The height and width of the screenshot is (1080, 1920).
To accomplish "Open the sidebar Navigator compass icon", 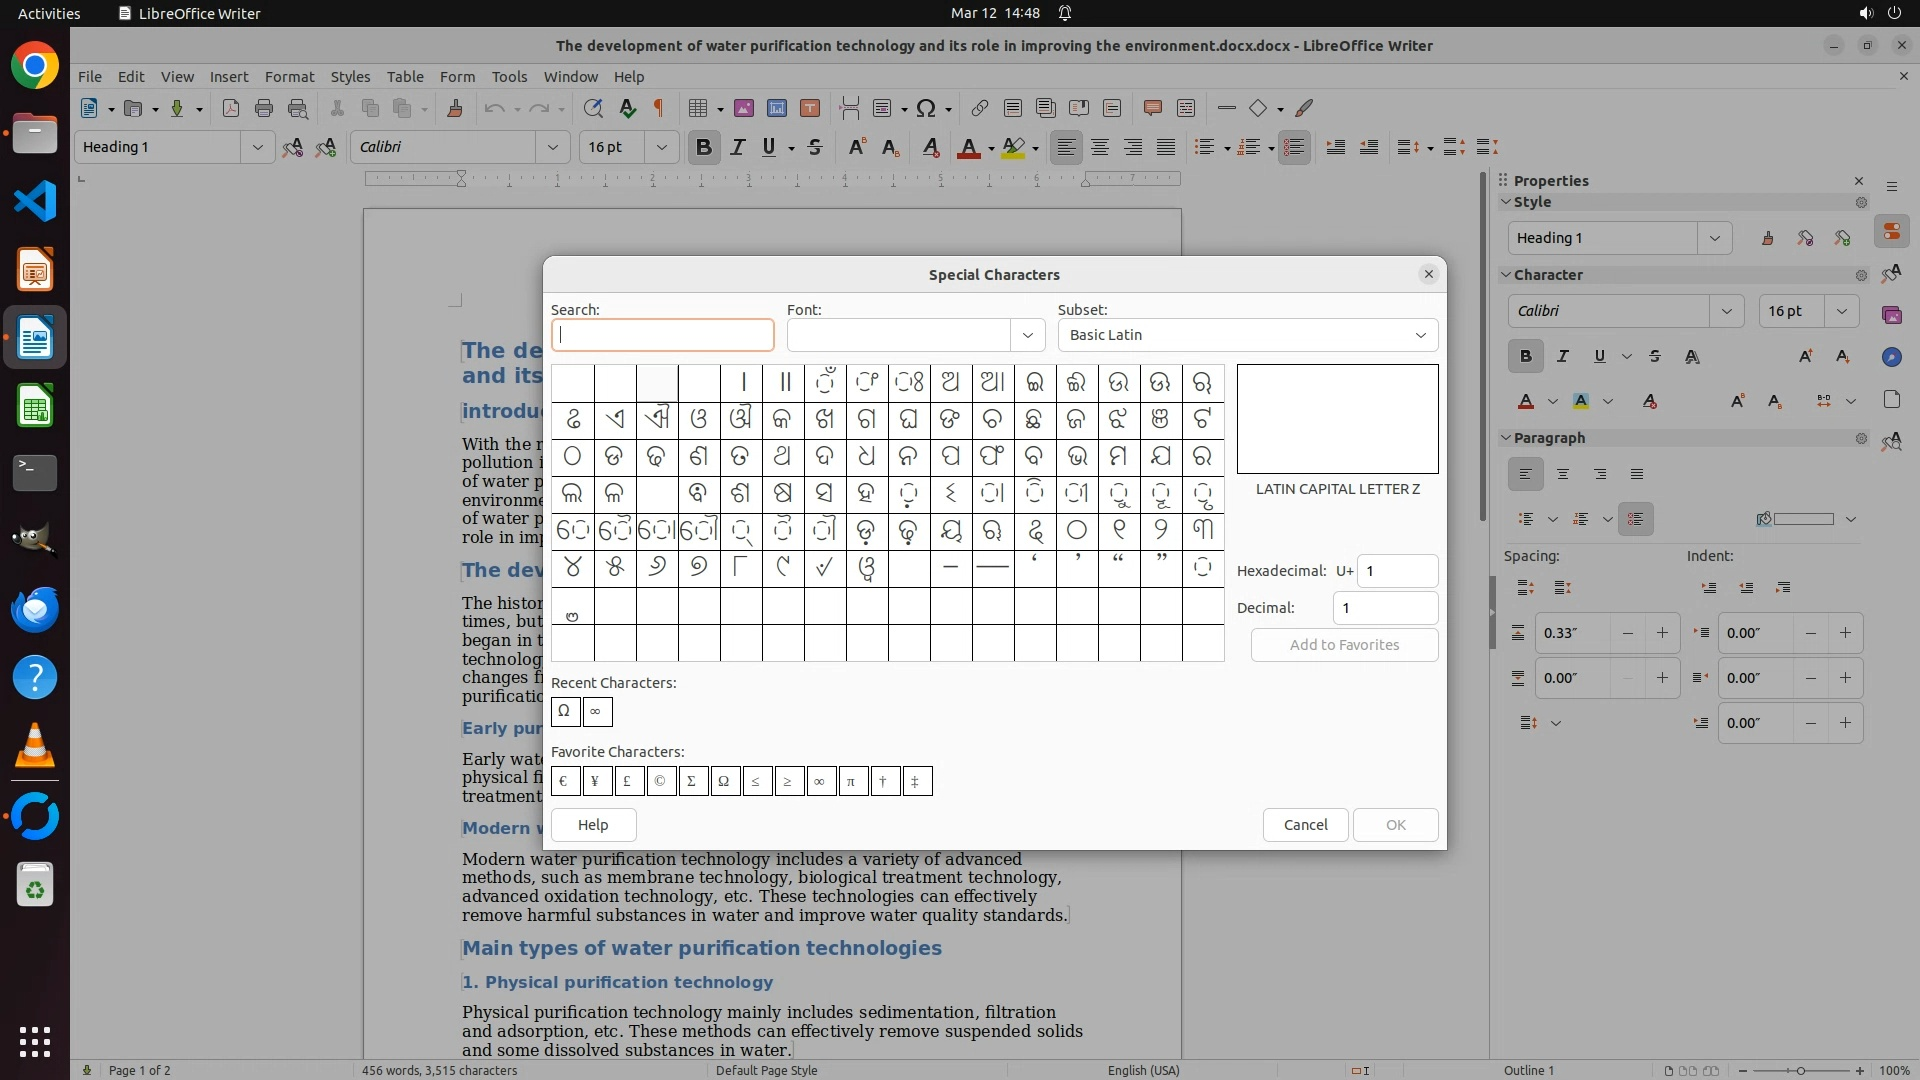I will click(1891, 357).
